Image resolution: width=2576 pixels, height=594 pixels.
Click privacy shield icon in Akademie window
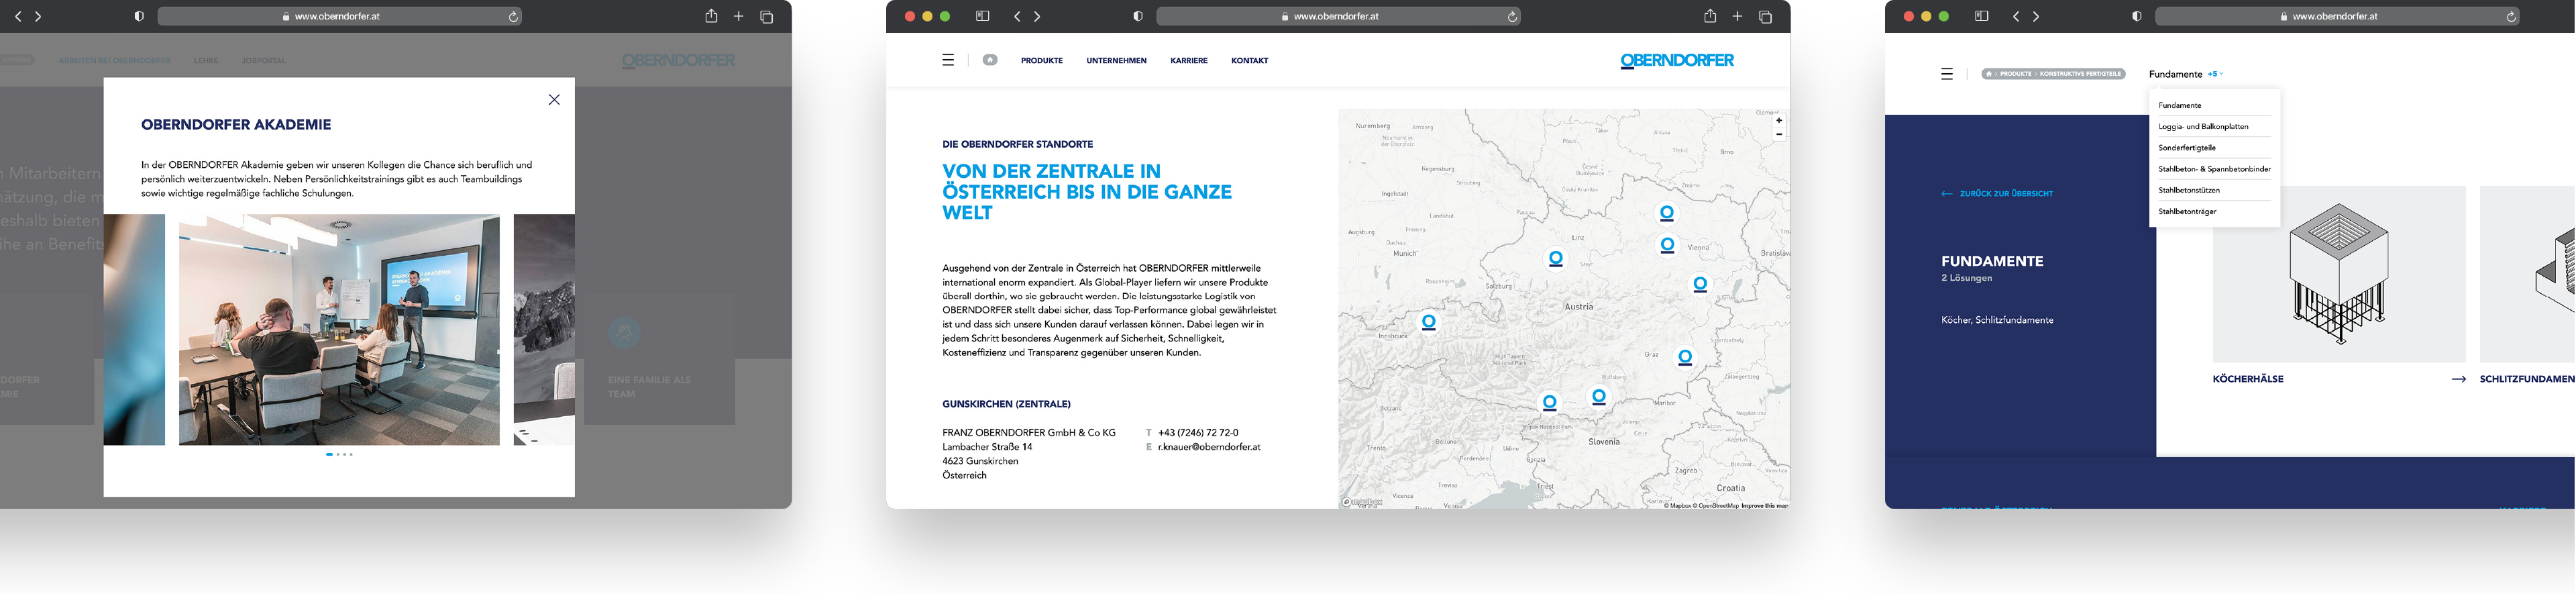tap(139, 17)
